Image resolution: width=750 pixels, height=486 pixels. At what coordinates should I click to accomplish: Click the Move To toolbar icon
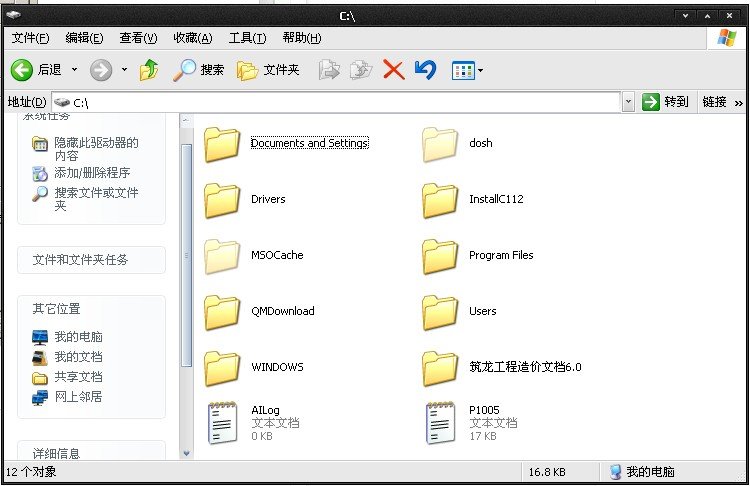pyautogui.click(x=329, y=70)
